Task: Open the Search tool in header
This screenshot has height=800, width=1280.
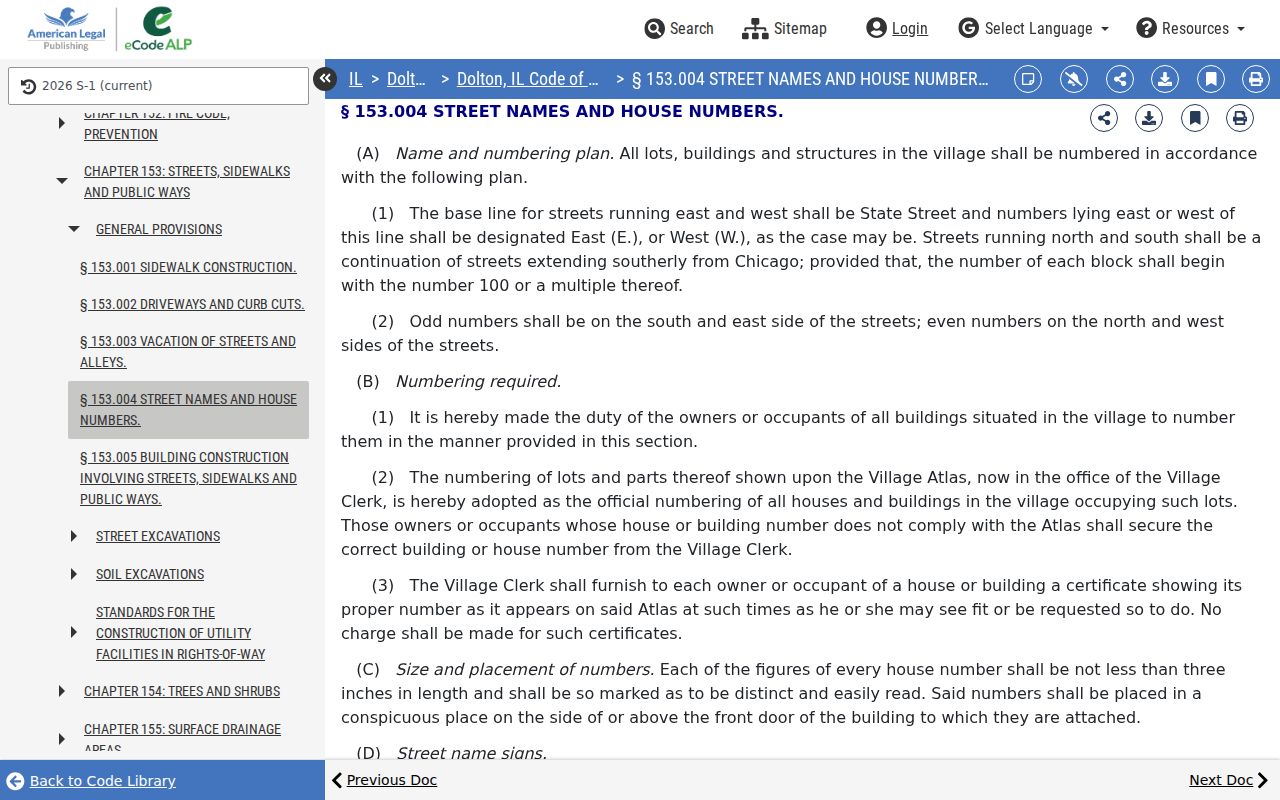Action: (x=679, y=28)
